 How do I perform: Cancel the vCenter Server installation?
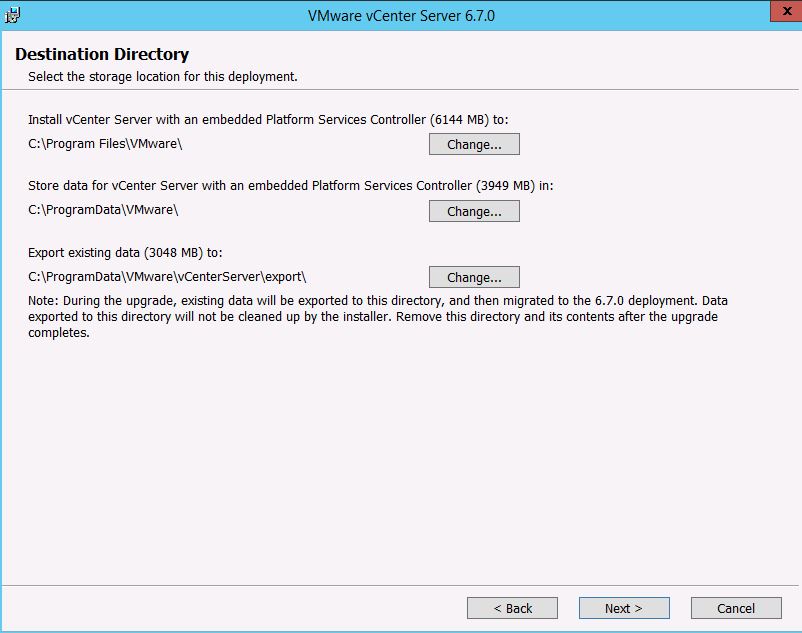click(x=736, y=608)
